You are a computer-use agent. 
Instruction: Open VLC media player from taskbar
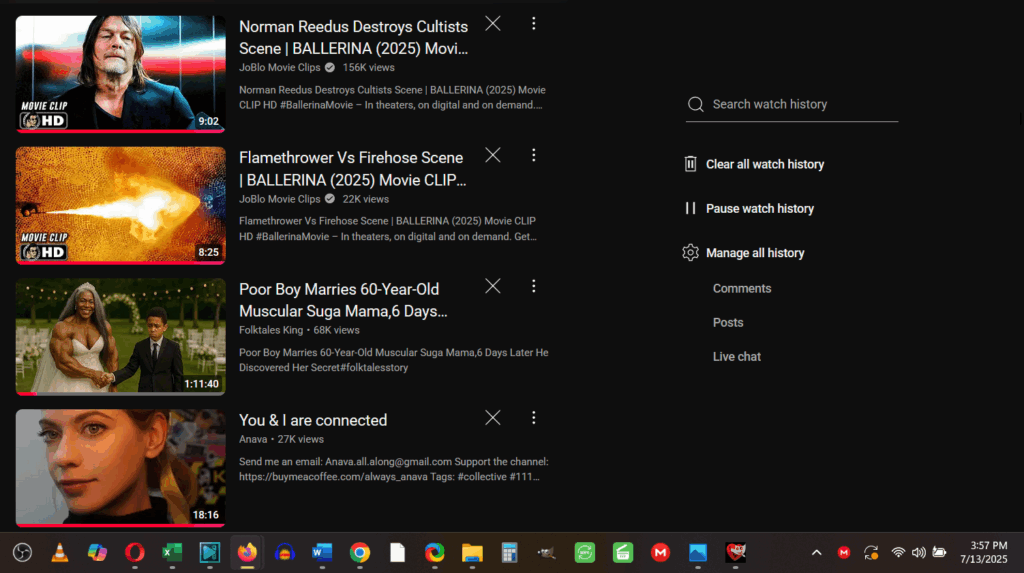(59, 553)
